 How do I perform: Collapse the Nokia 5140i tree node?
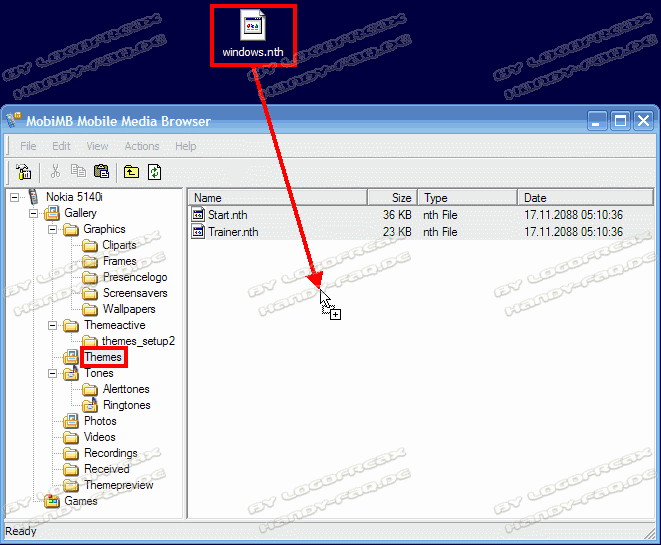point(15,197)
